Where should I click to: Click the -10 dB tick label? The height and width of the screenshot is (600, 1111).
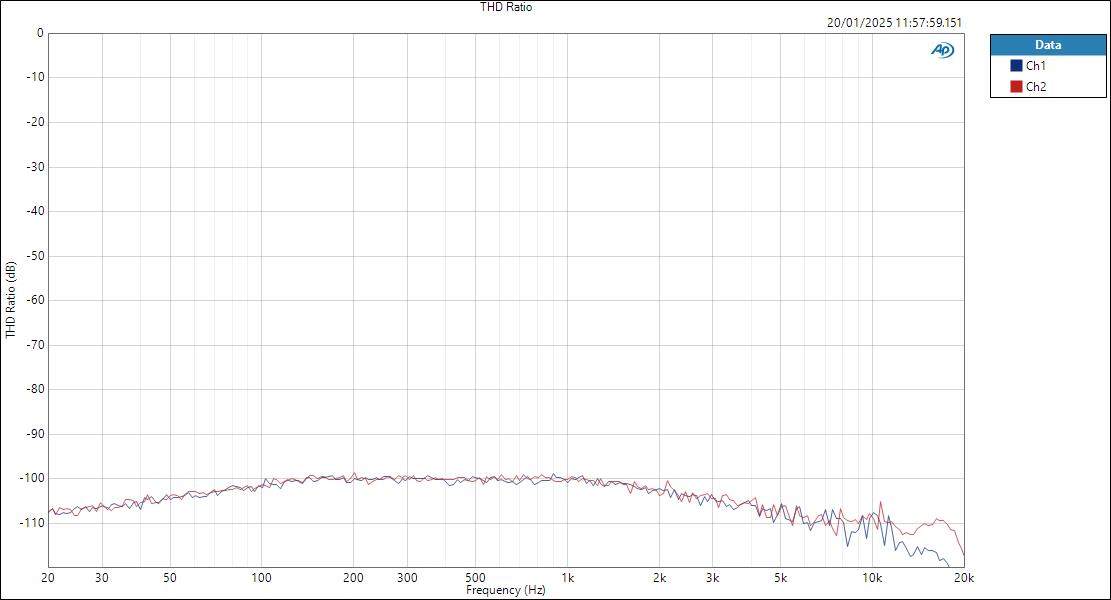(35, 77)
